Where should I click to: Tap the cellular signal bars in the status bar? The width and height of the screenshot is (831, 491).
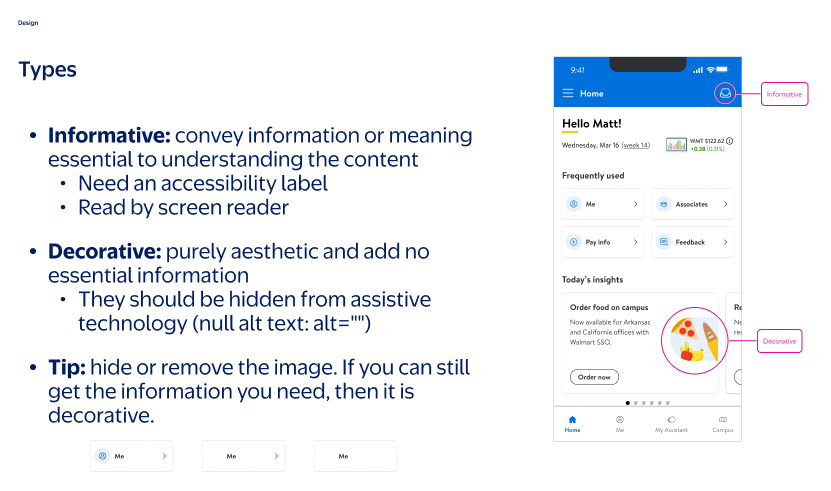coord(698,70)
